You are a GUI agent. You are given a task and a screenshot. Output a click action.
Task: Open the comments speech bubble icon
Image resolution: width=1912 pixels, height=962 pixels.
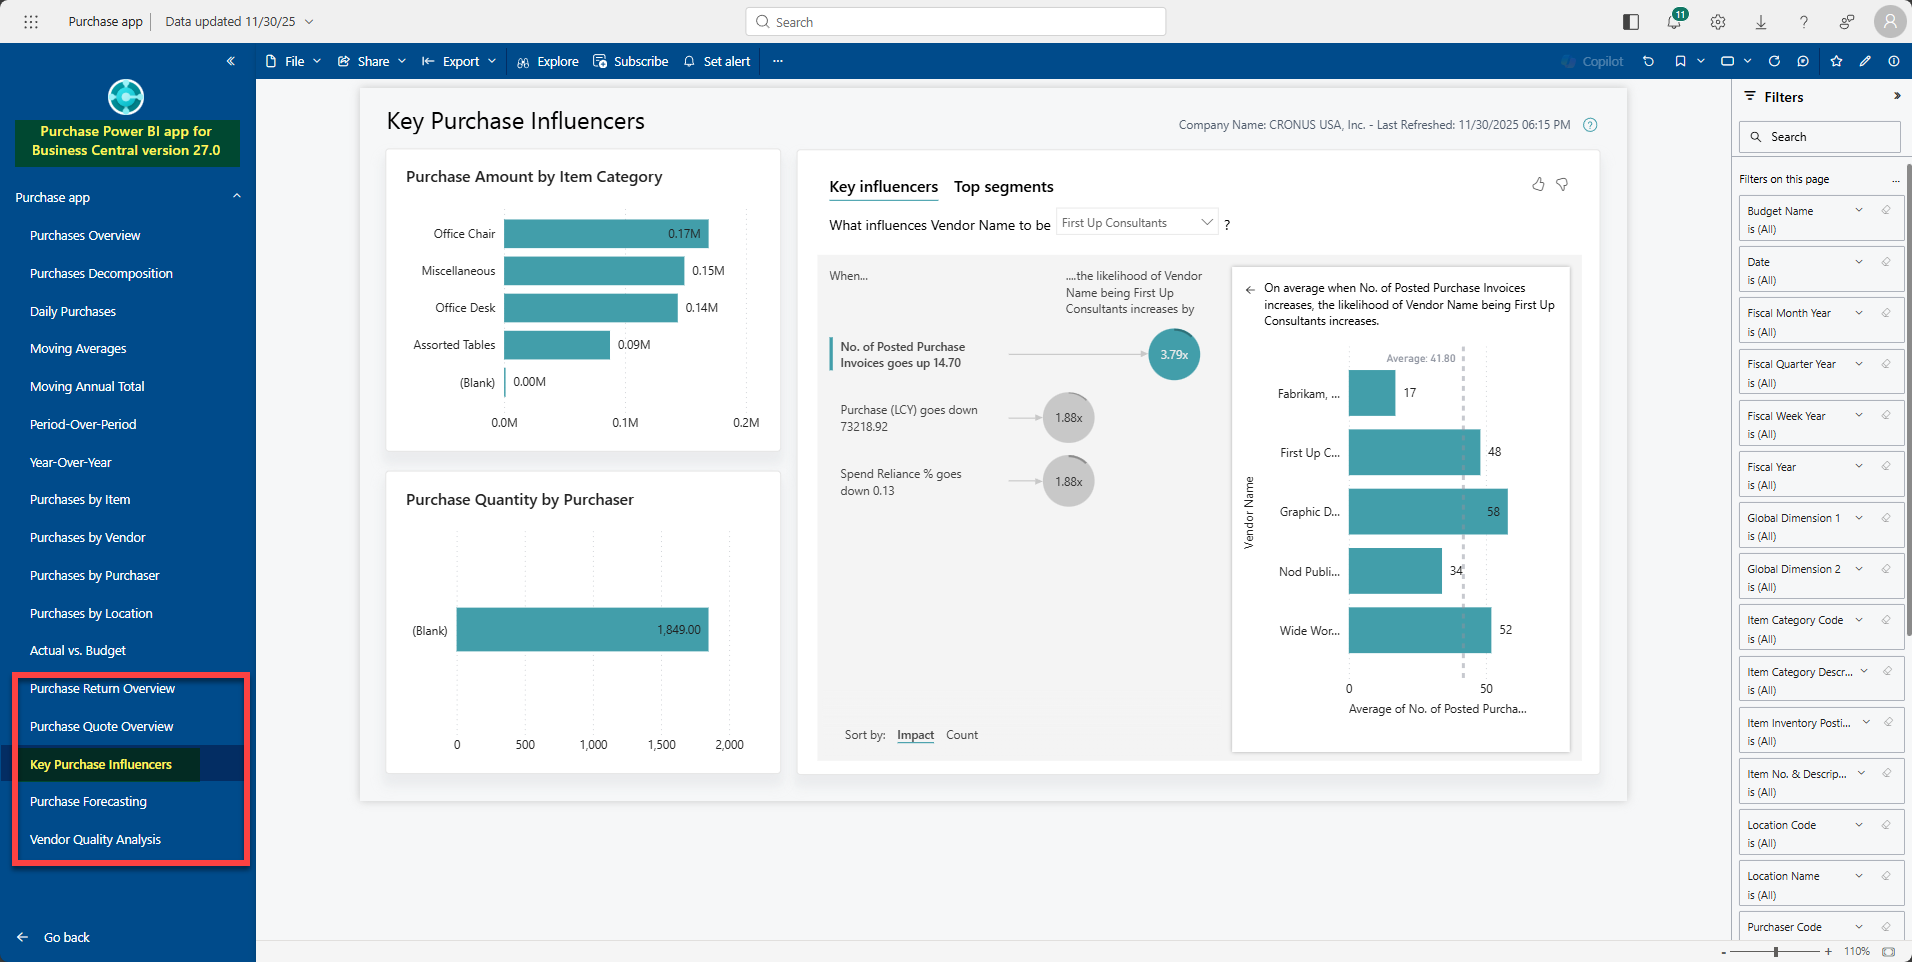(1803, 62)
